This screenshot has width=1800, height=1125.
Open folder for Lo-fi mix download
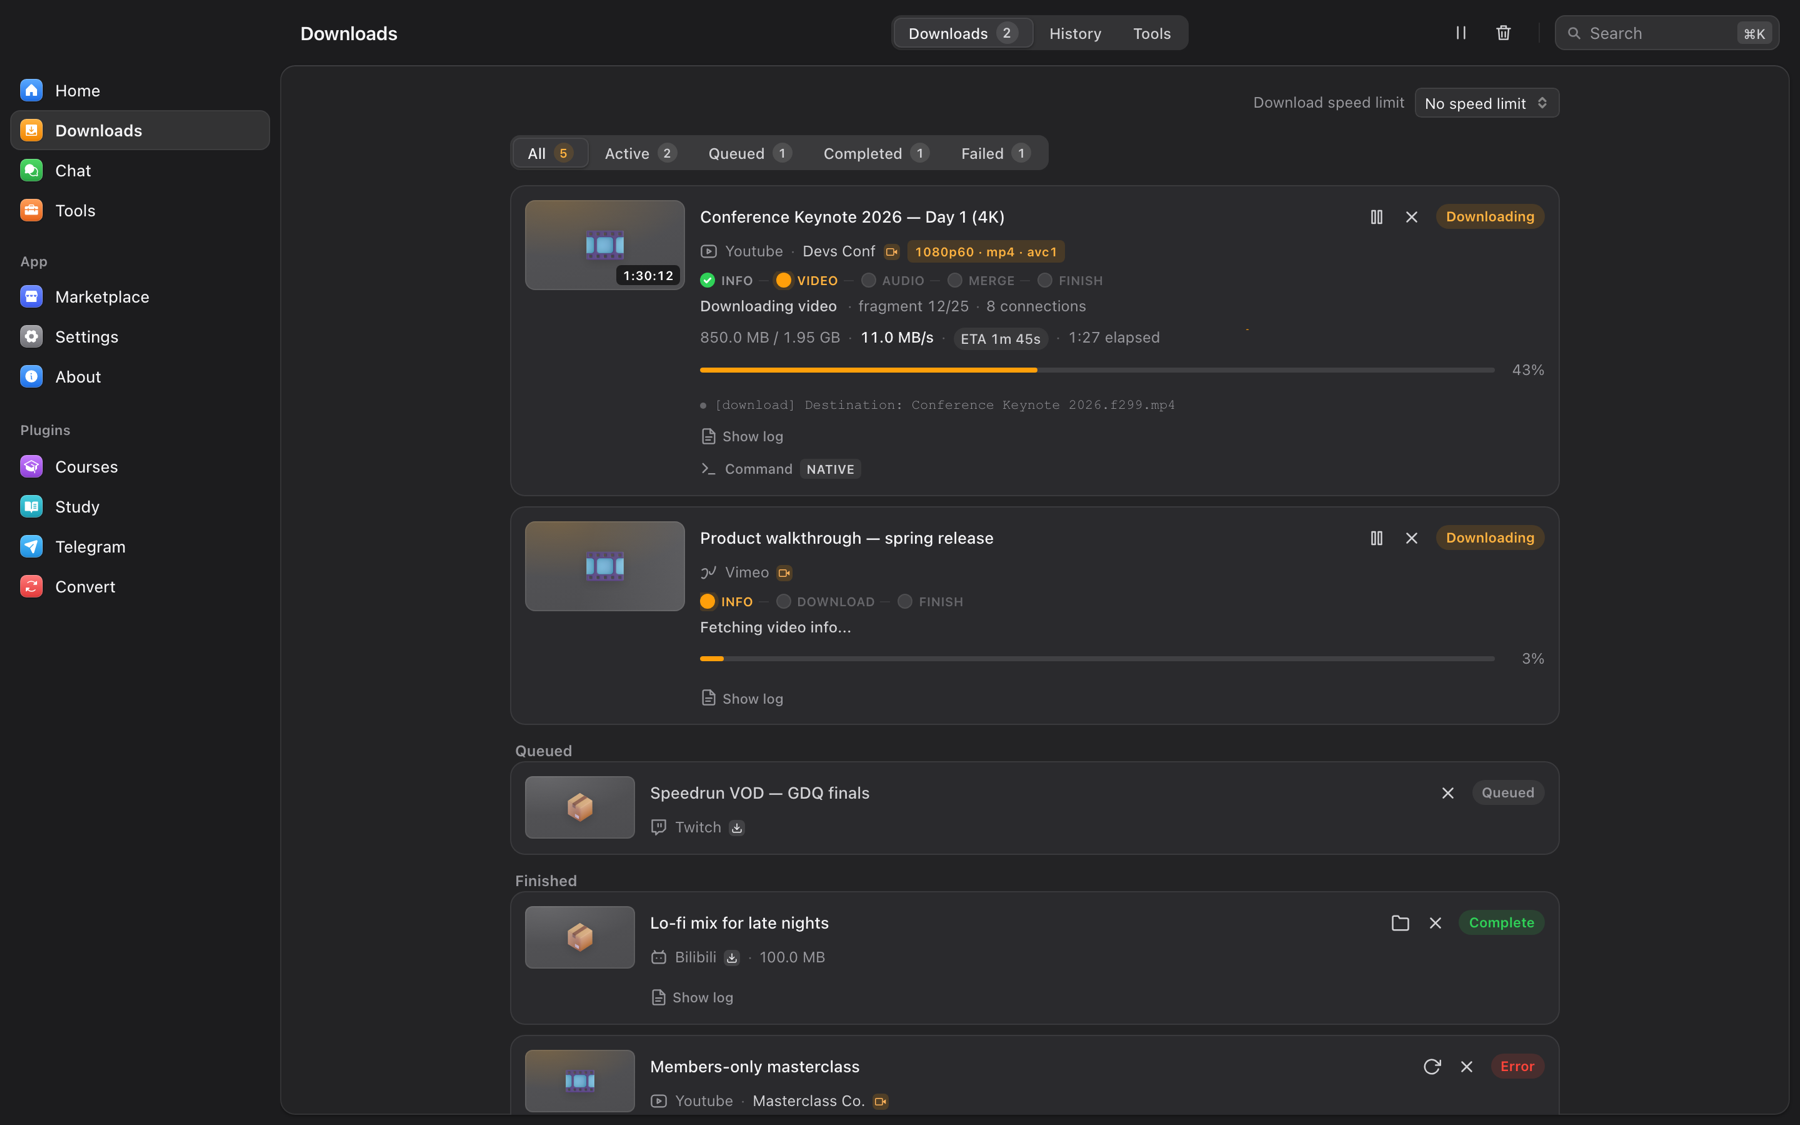point(1400,923)
